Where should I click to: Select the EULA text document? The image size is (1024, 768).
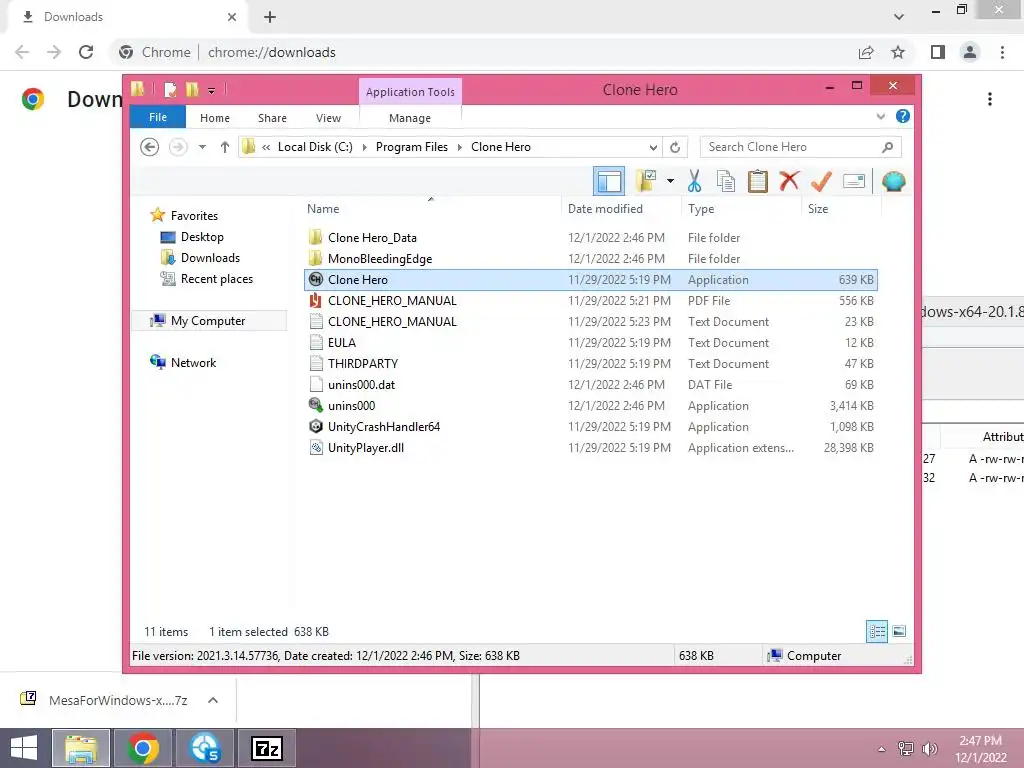(x=591, y=342)
